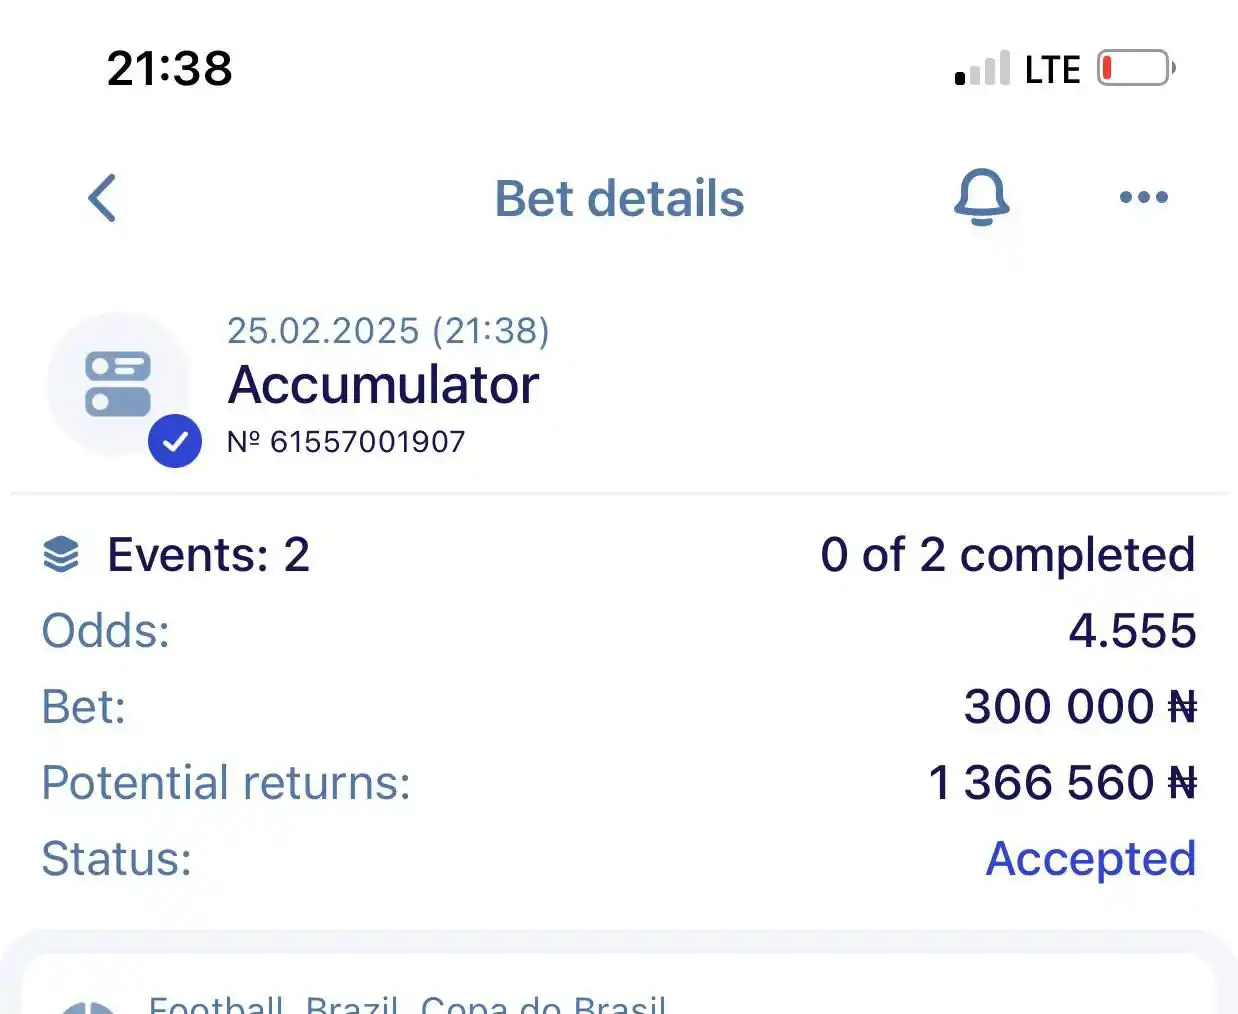The height and width of the screenshot is (1014, 1238).
Task: Tap the battery indicator in status bar
Action: click(1137, 68)
